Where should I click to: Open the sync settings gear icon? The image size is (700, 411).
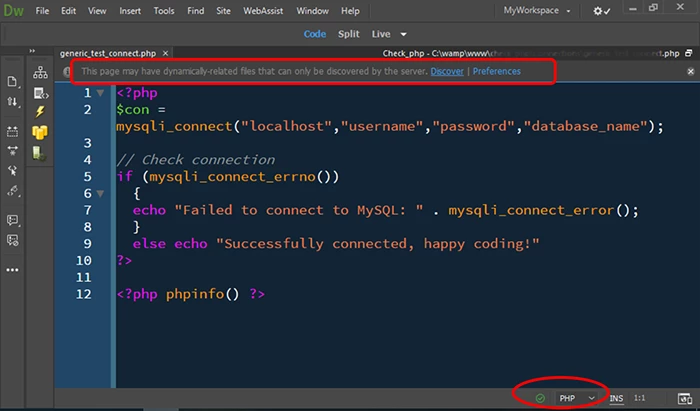(x=601, y=11)
